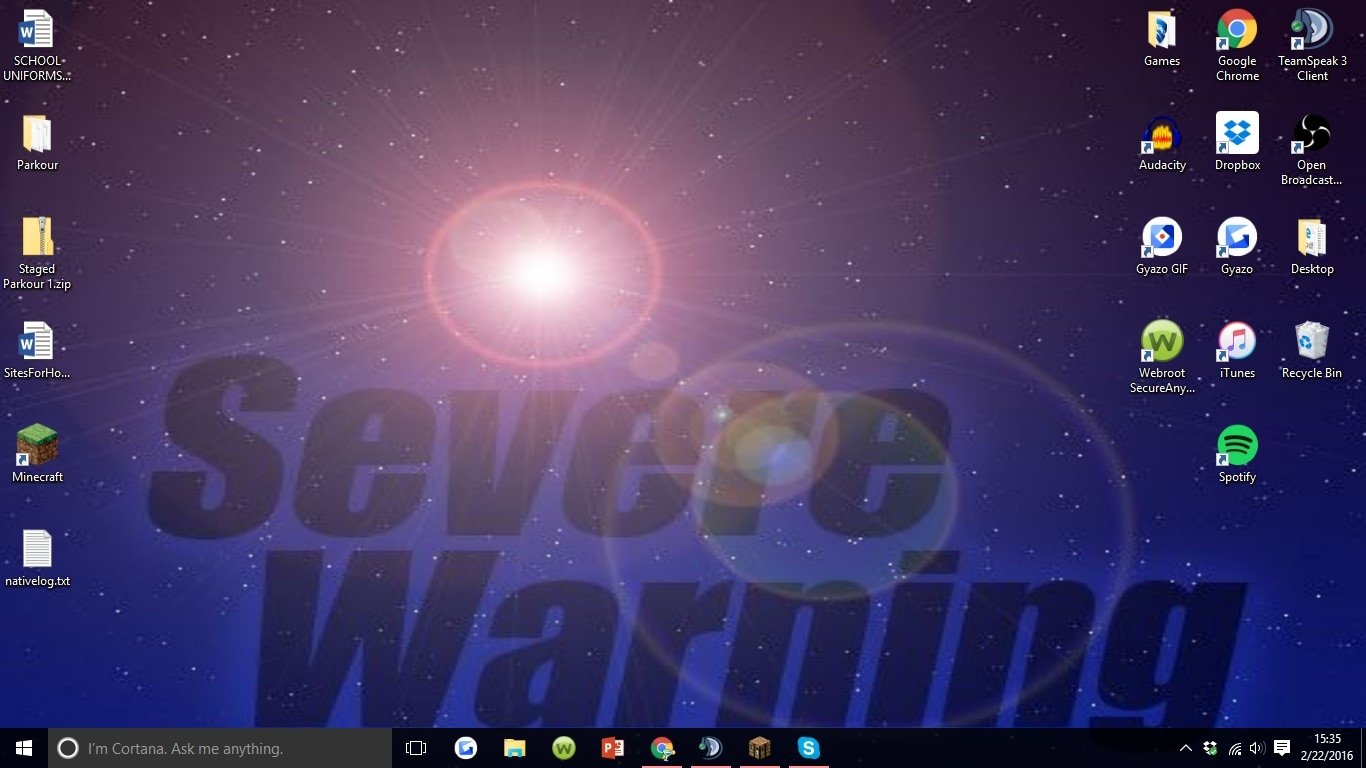Launch Audacity from the desktop
Image resolution: width=1366 pixels, height=768 pixels.
tap(1162, 143)
